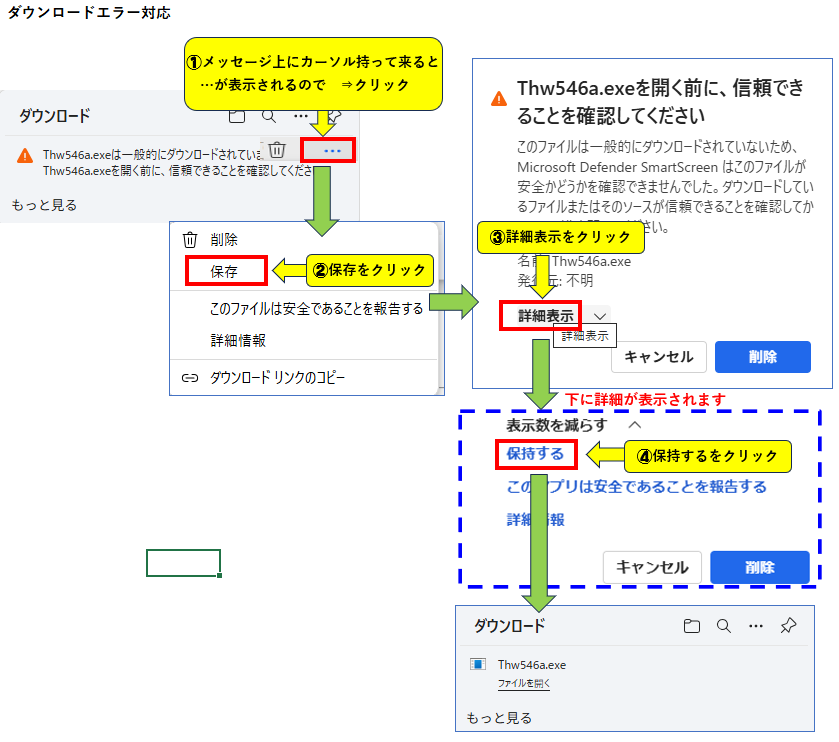The image size is (839, 742).
Task: Select 削除 from the context menu
Action: 224,240
